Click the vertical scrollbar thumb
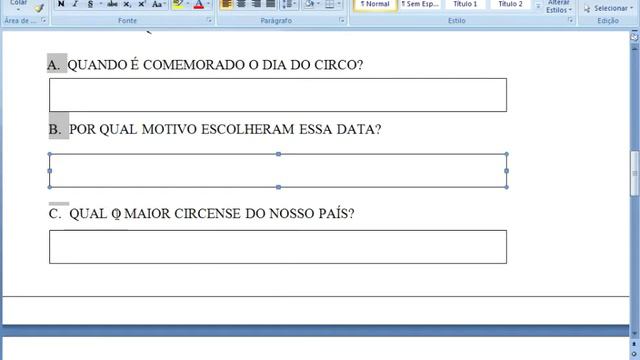640x360 pixels. 635,173
